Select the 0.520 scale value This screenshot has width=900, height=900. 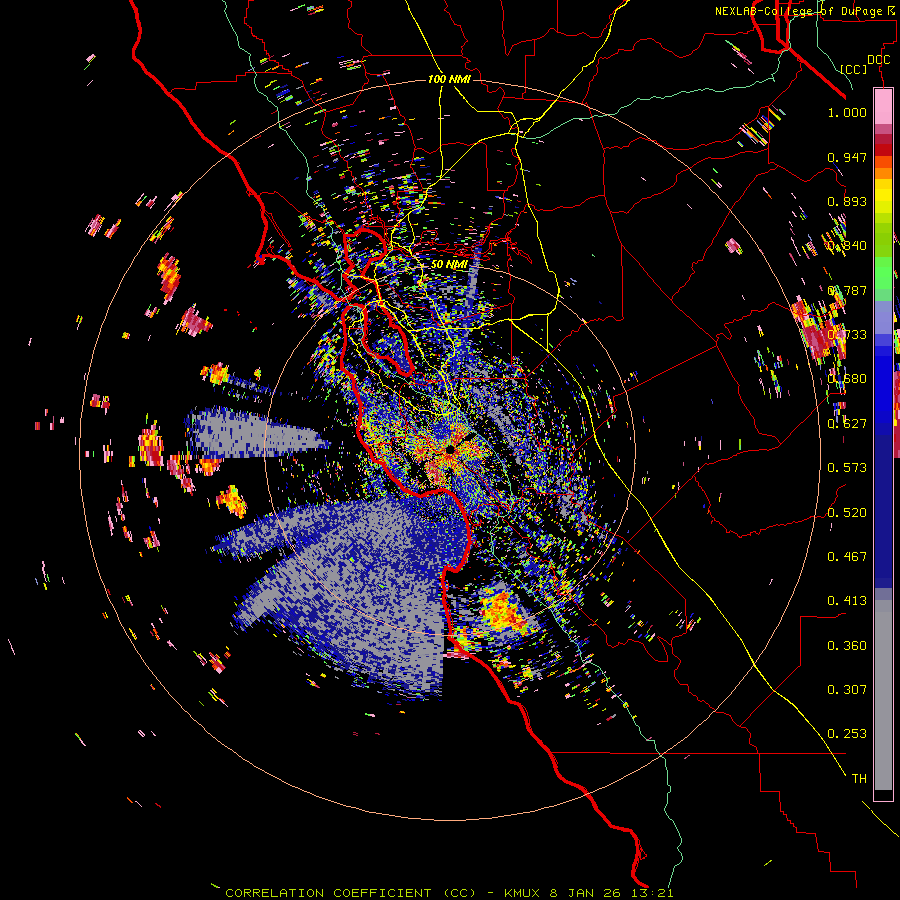click(847, 513)
